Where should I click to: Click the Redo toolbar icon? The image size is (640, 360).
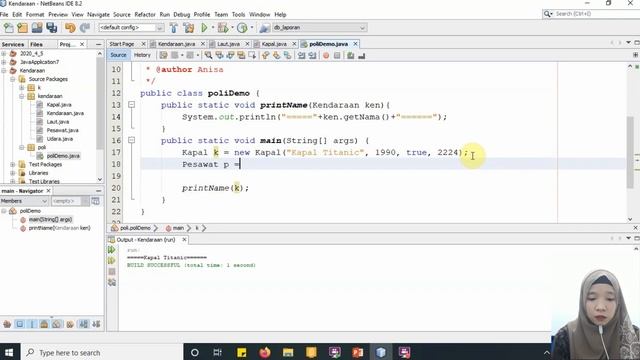(84, 28)
